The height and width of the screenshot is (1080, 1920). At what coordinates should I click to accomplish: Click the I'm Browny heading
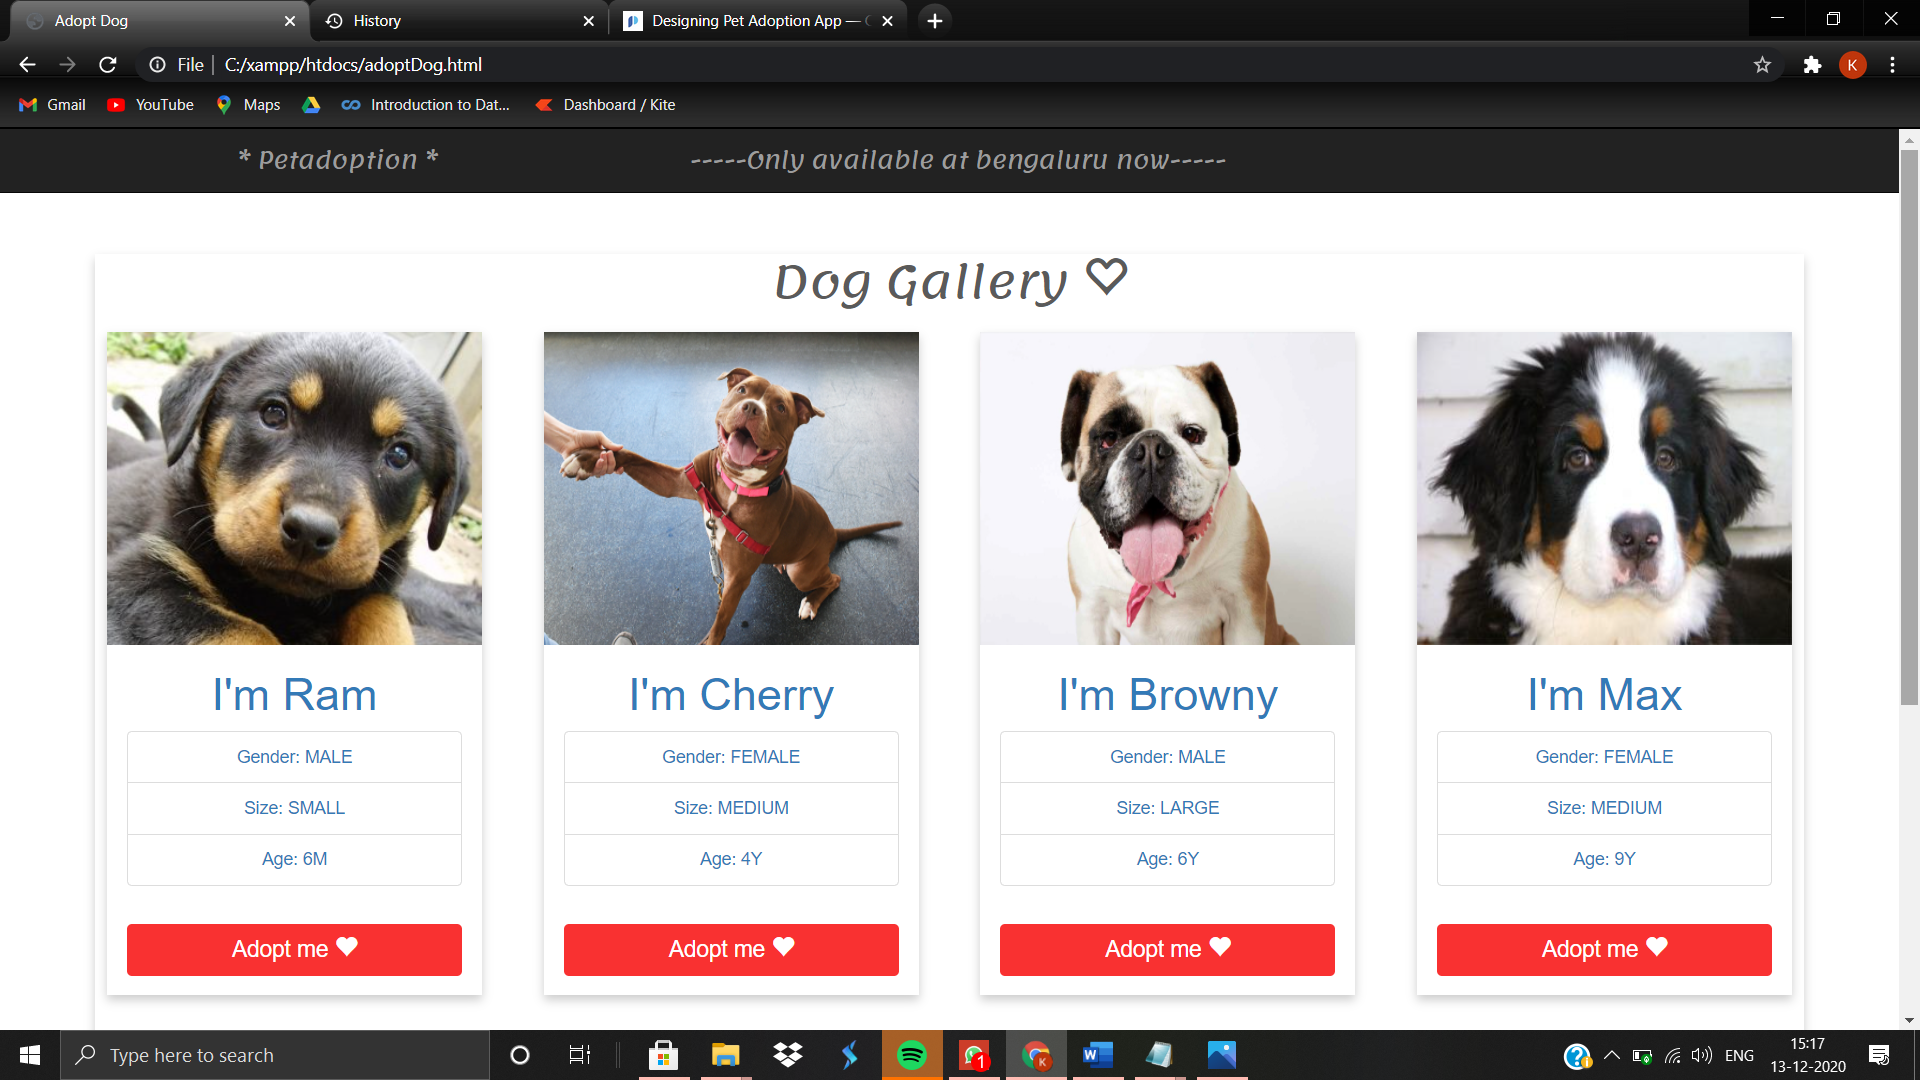click(1167, 695)
